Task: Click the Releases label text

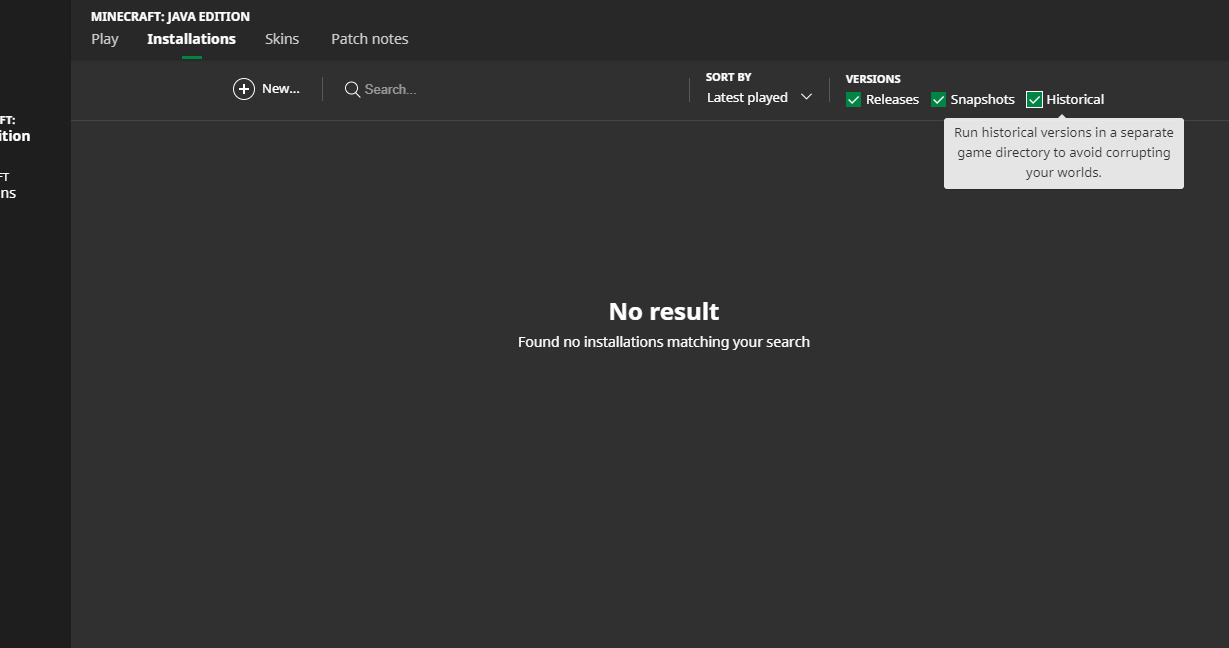Action: pyautogui.click(x=892, y=99)
